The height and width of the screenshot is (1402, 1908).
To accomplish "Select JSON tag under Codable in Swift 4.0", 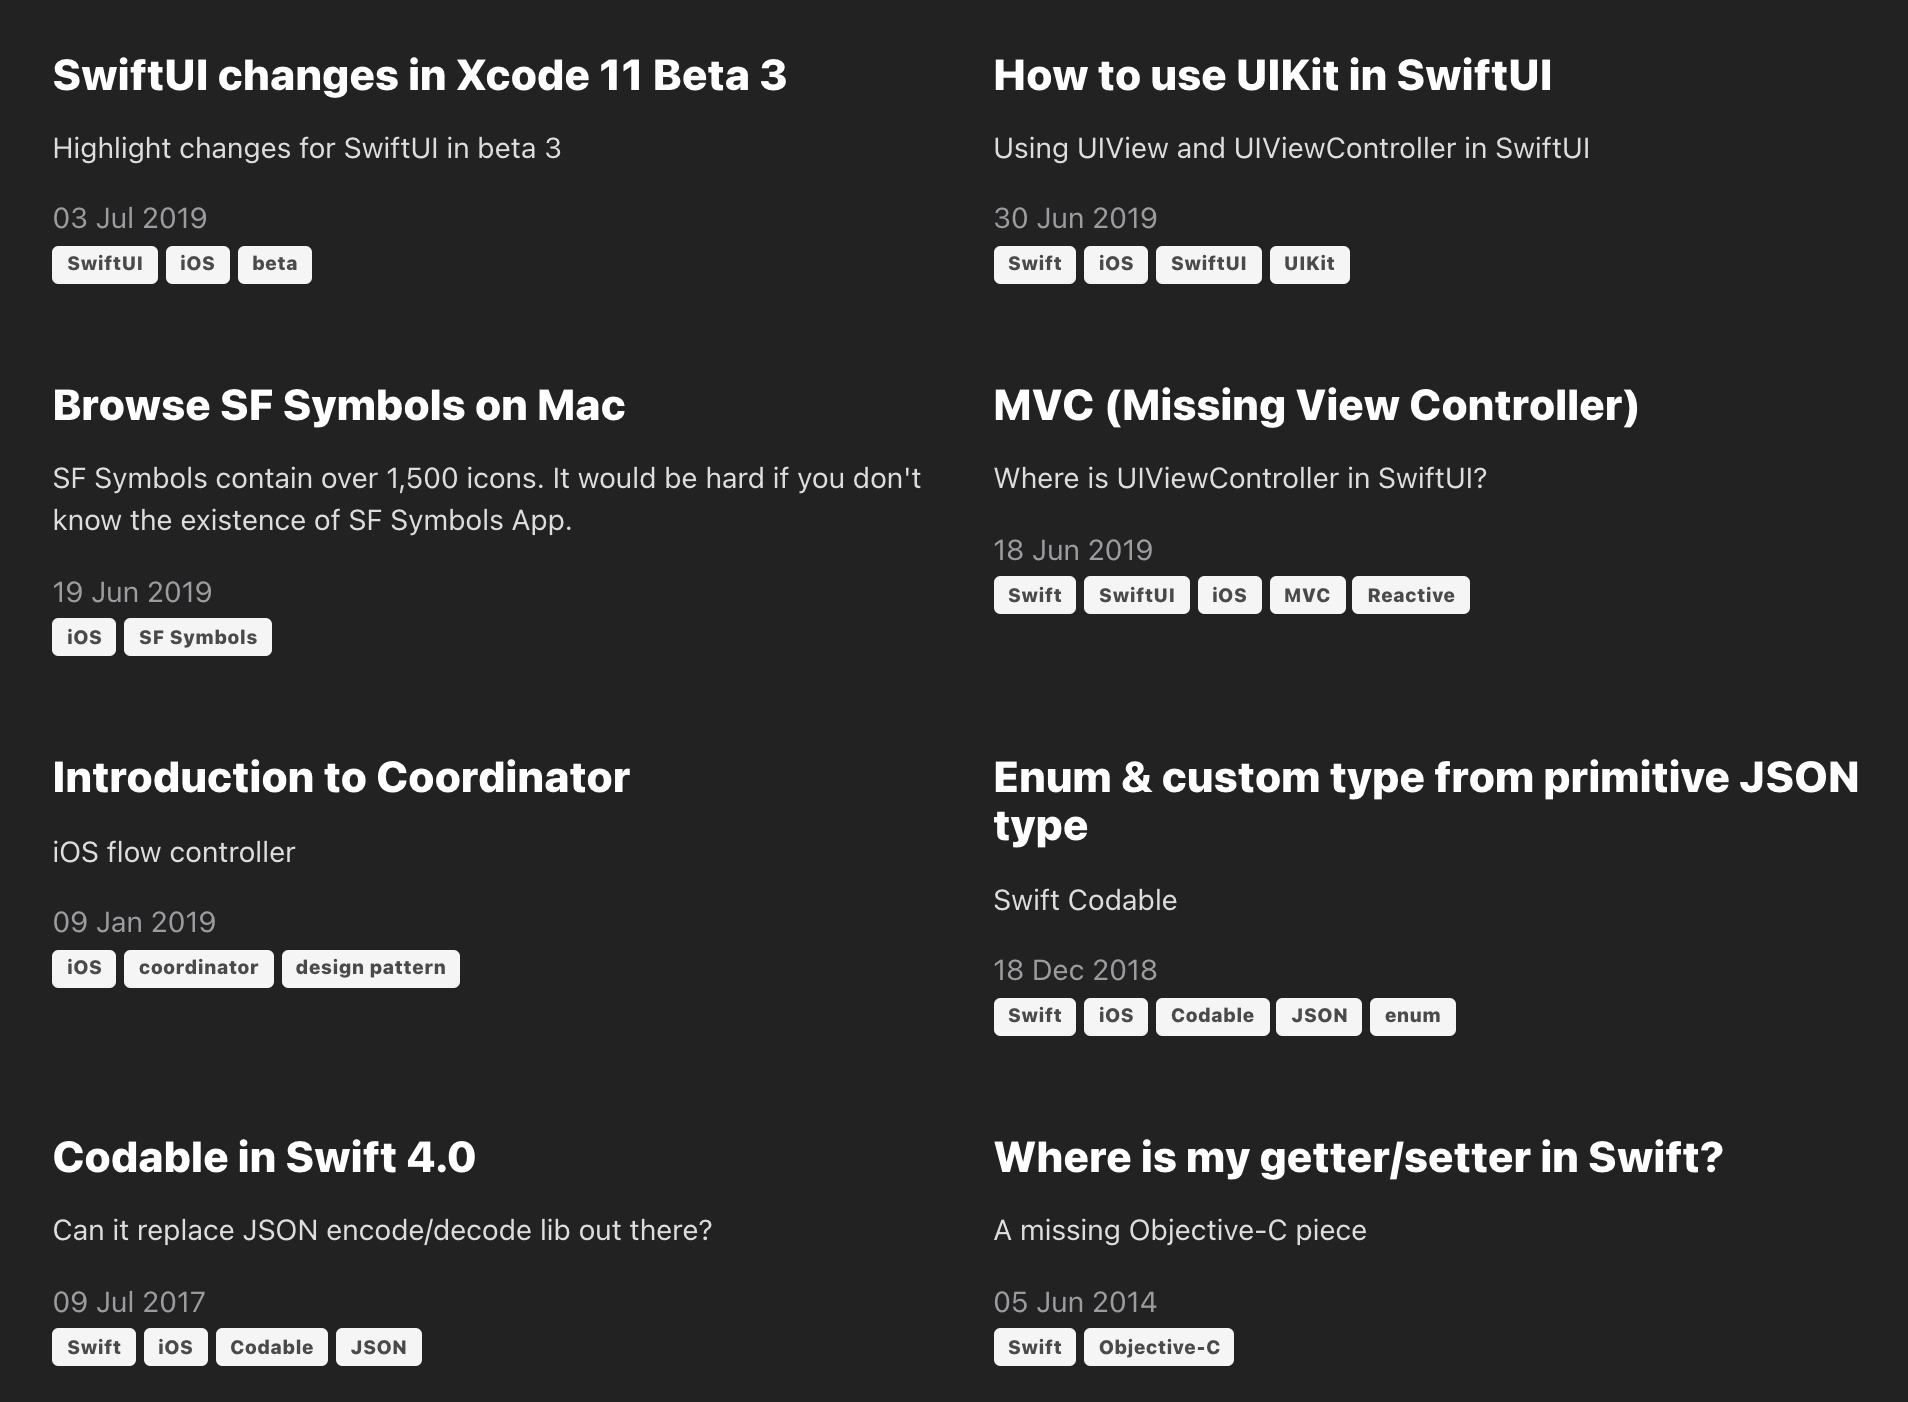I will (378, 1347).
